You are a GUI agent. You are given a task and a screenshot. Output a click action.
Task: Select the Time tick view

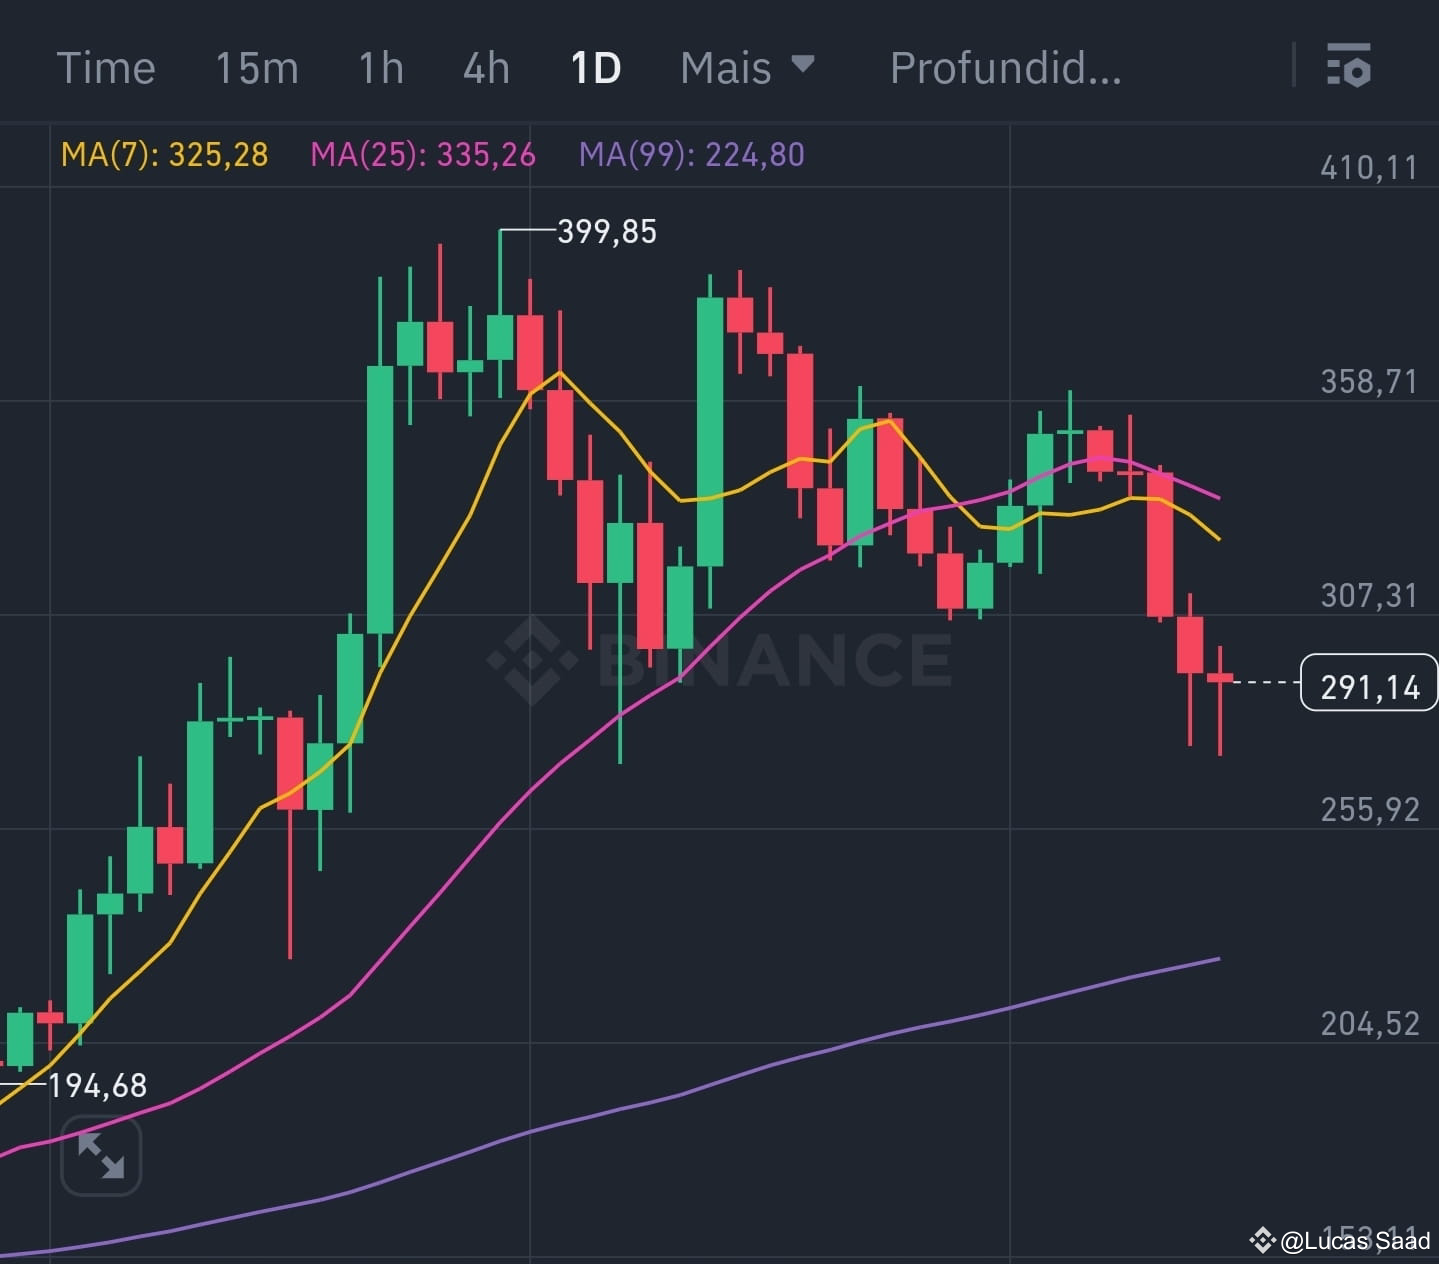pos(106,66)
